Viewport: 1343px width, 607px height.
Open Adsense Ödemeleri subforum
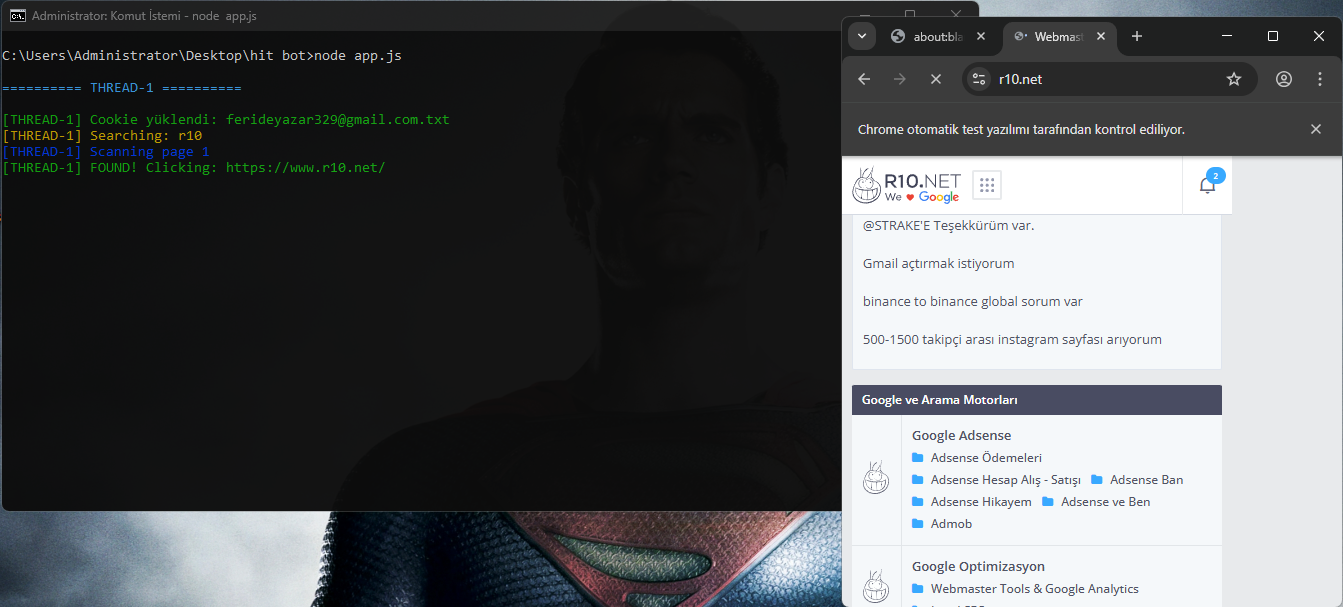986,458
